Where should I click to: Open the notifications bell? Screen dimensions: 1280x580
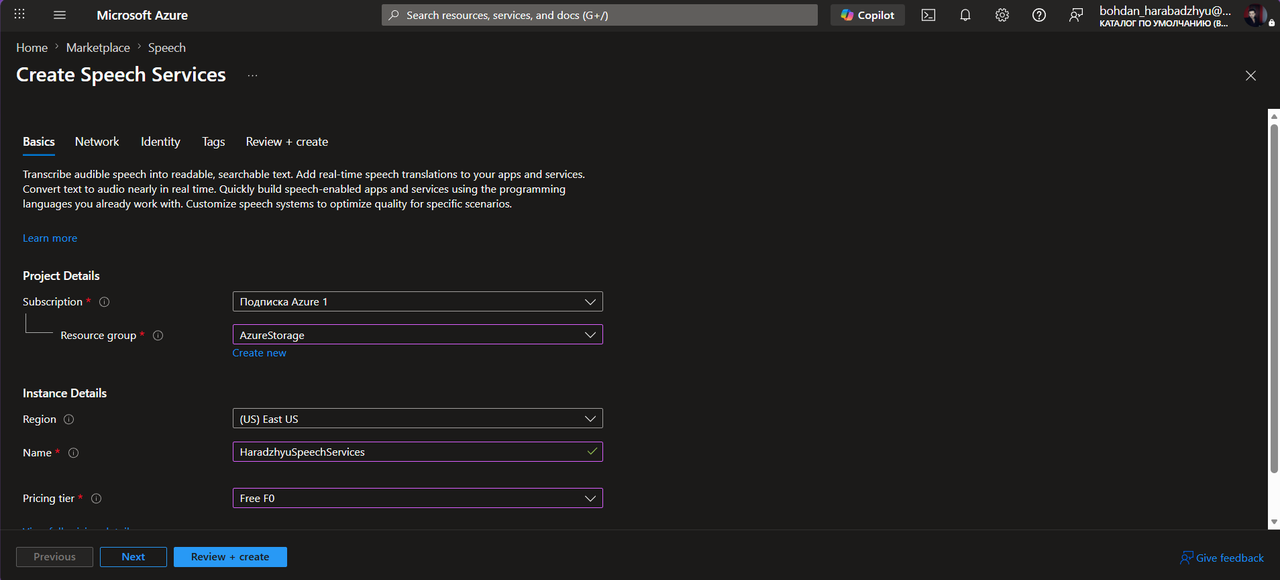click(965, 15)
